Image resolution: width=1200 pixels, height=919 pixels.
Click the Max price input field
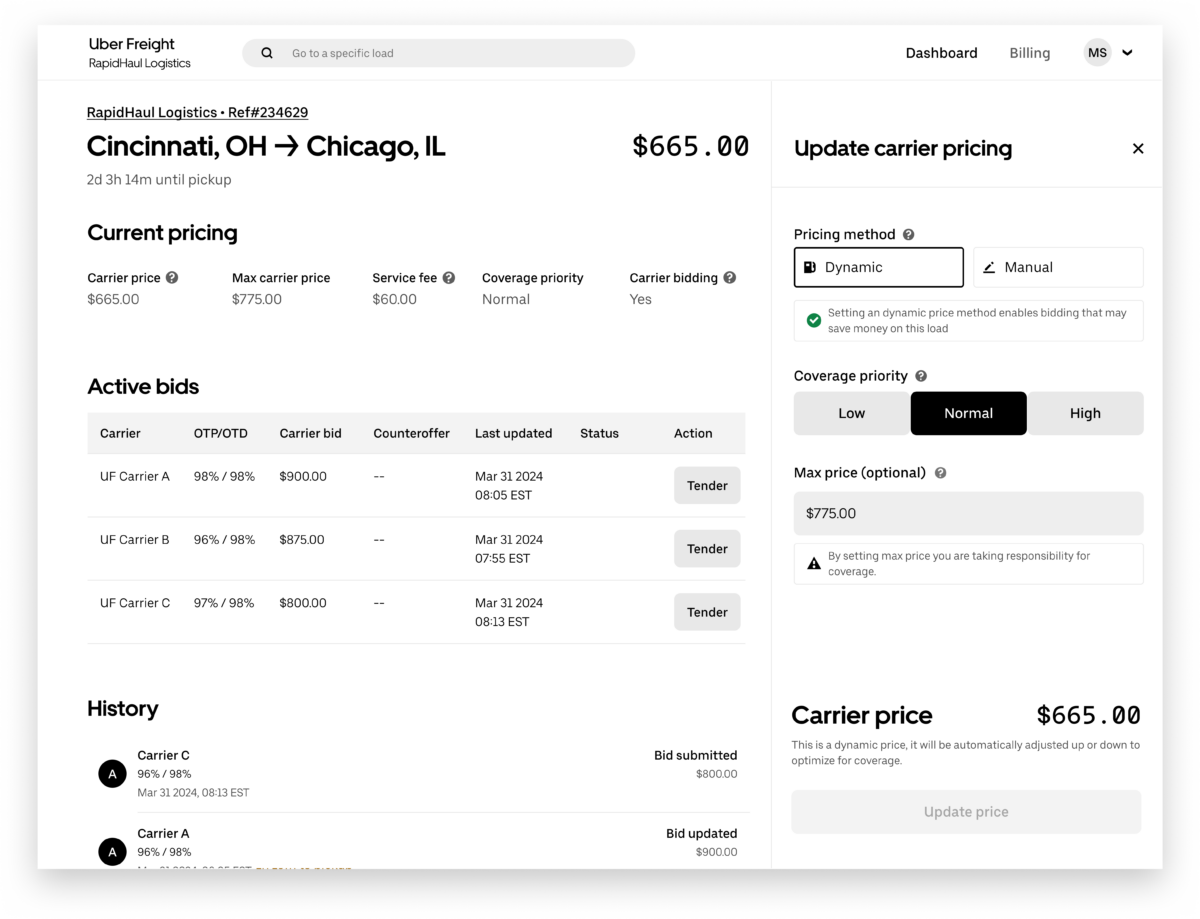coord(967,514)
